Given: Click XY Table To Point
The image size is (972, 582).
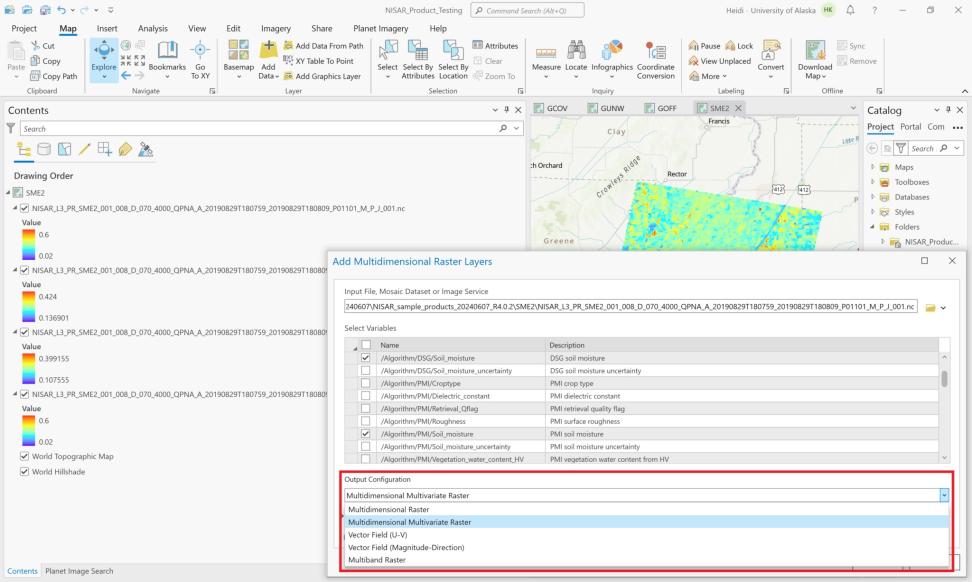Looking at the screenshot, I should tap(319, 61).
